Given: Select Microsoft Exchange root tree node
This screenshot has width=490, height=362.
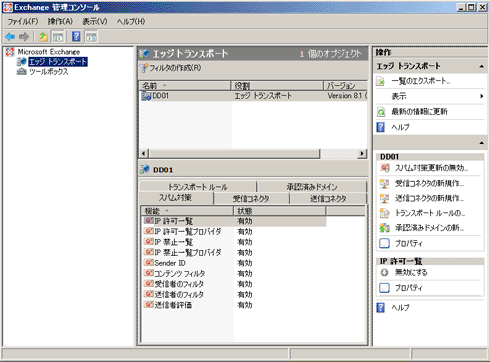Looking at the screenshot, I should [49, 52].
